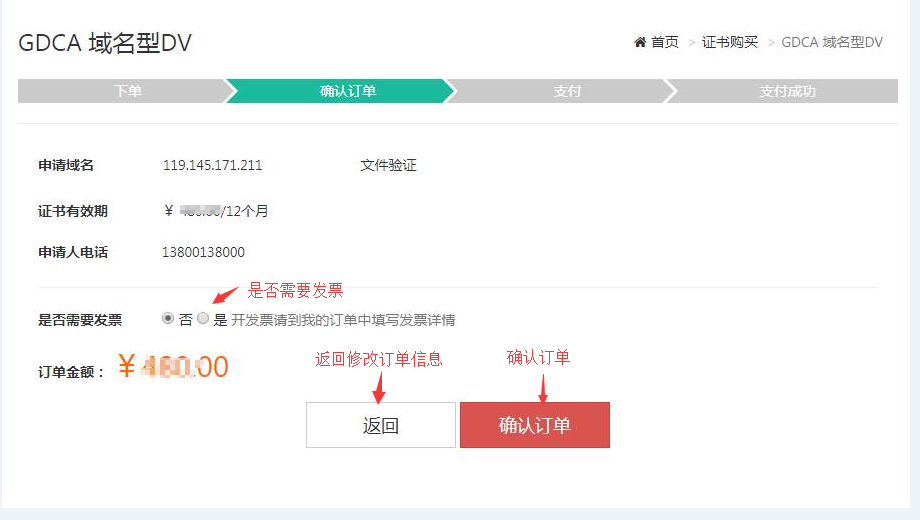Click the phone number 13800138000
Screen dimensions: 920x520
[x=203, y=252]
